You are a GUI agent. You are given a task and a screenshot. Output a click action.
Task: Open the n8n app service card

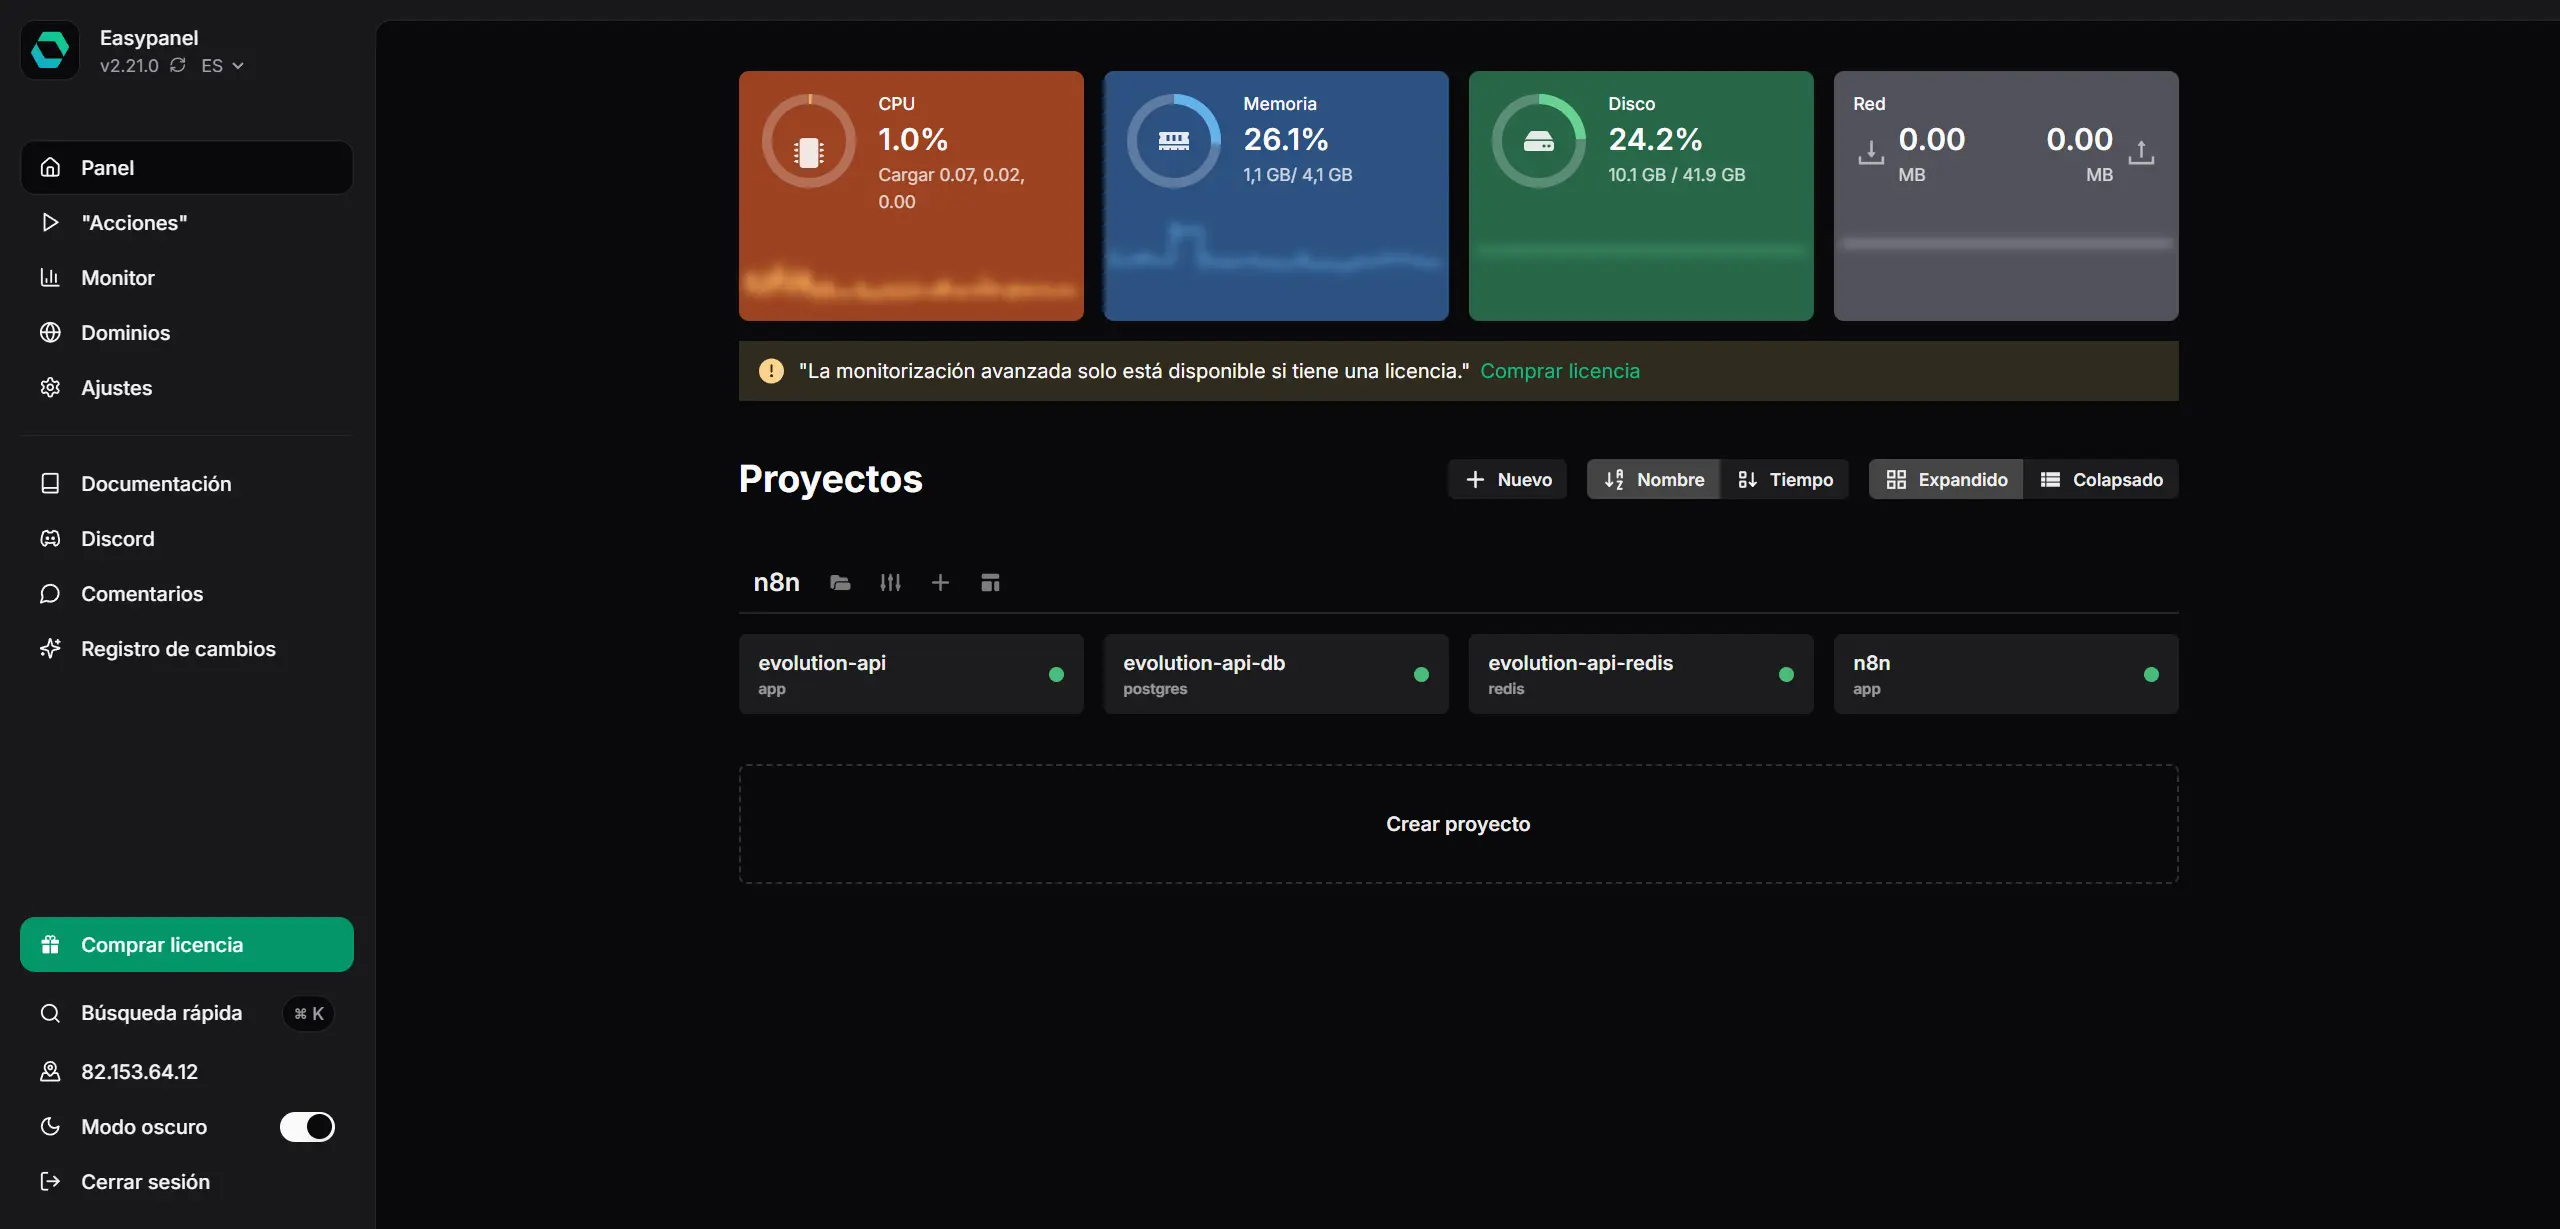coord(2005,674)
